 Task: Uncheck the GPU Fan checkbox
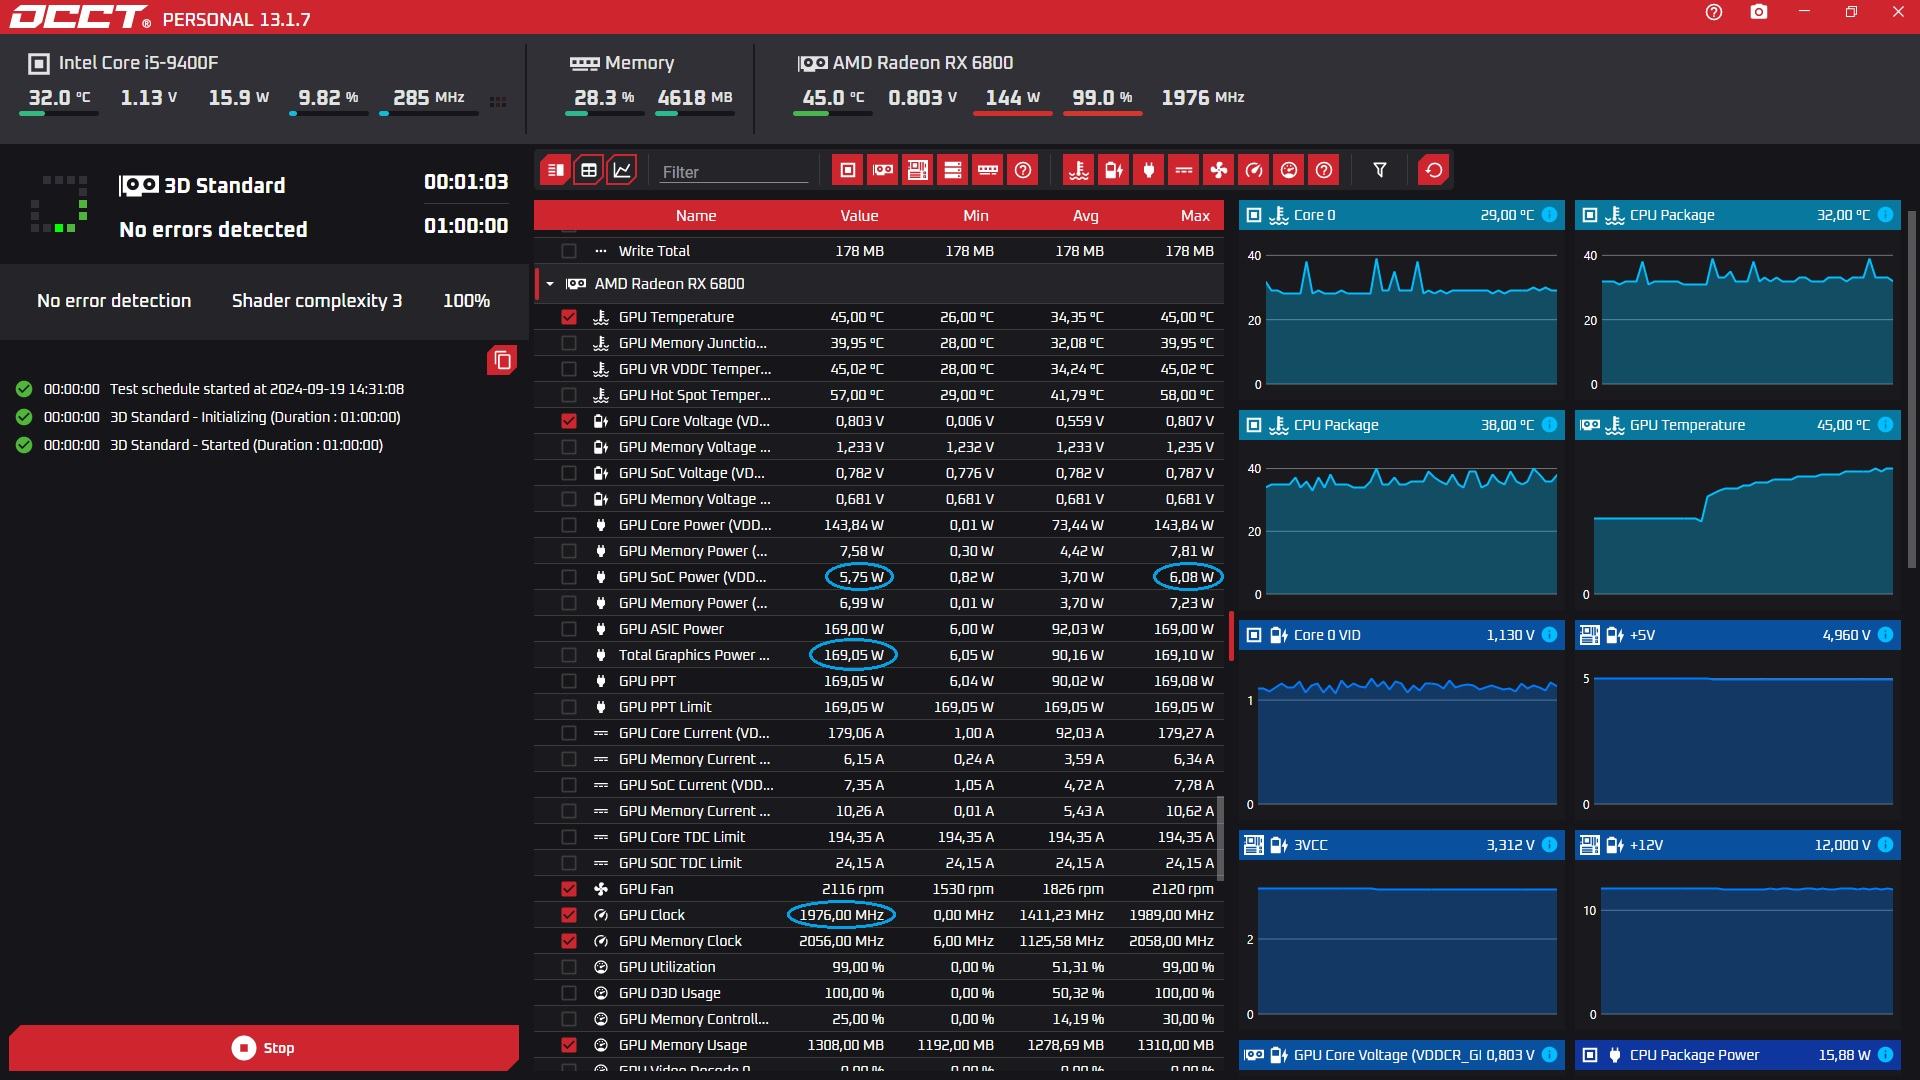coord(569,889)
